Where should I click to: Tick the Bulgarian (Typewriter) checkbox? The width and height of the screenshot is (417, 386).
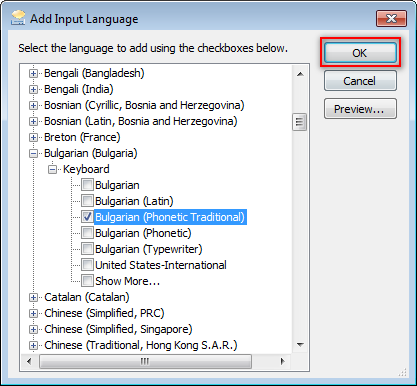[x=87, y=249]
